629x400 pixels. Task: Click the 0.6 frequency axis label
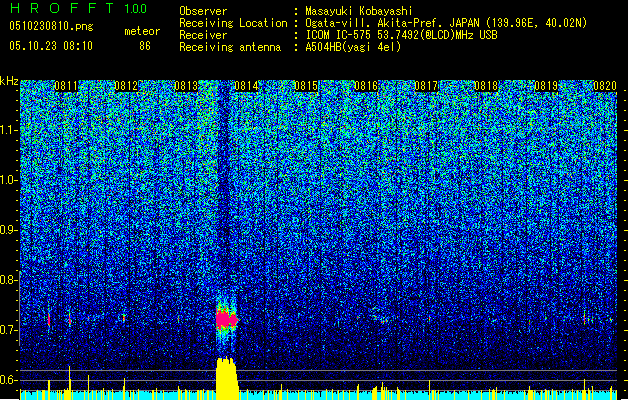click(8, 380)
